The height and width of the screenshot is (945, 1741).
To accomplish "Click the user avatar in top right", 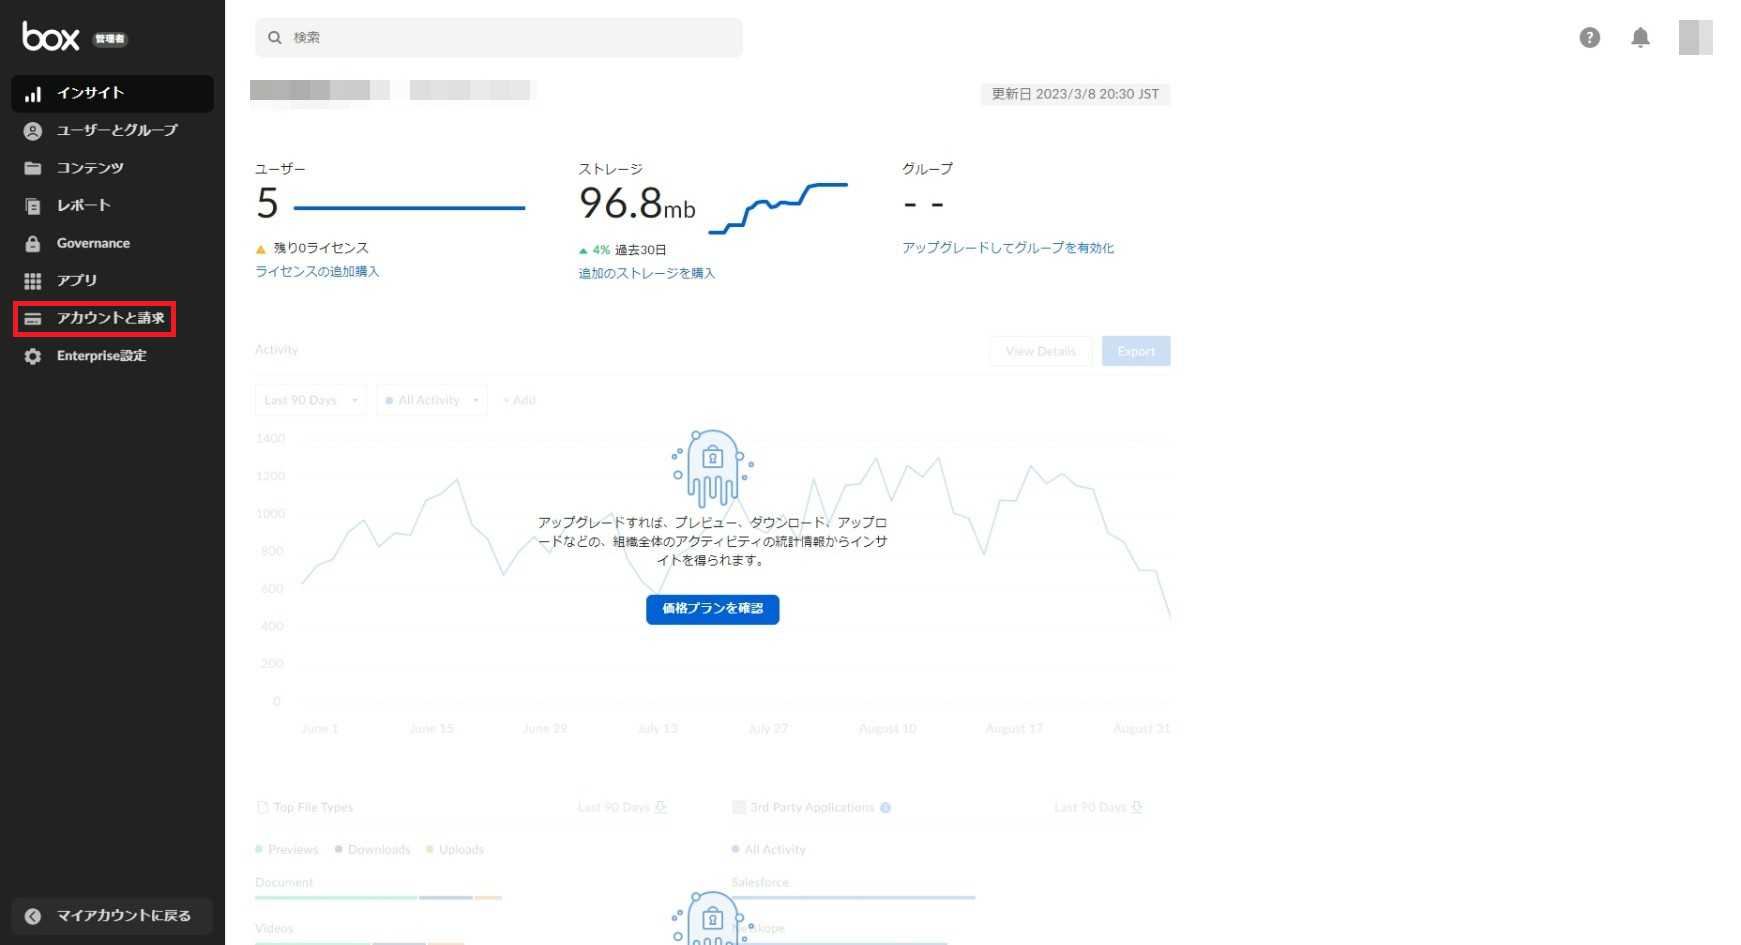I will coord(1695,38).
